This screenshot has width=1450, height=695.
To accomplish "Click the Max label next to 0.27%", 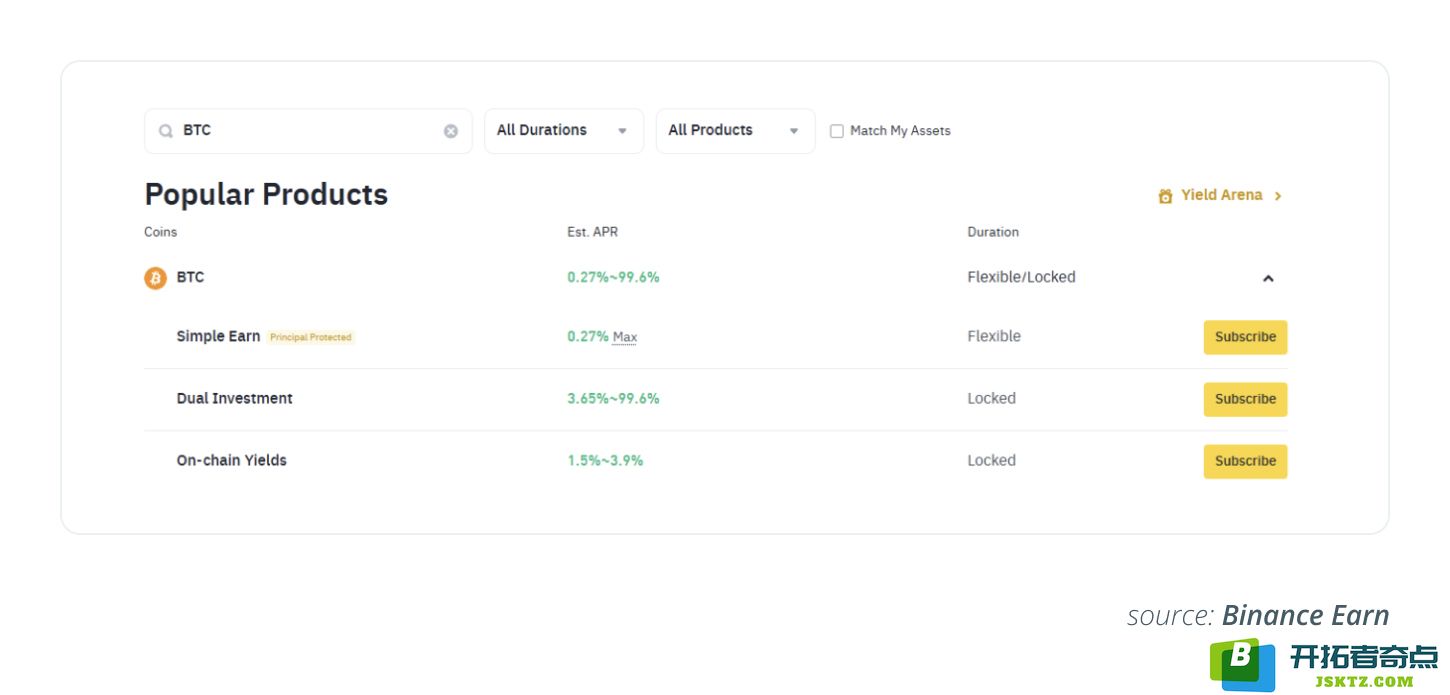I will coord(625,337).
